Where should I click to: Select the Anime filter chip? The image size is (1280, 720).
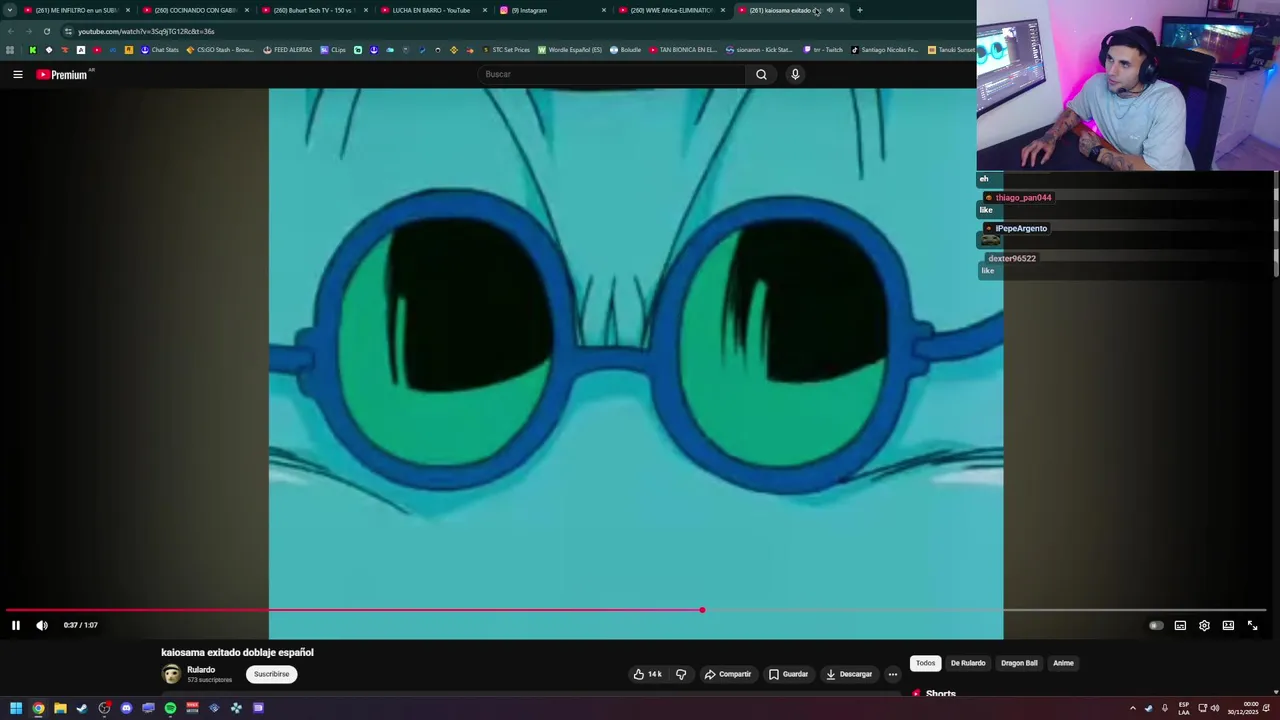coord(1063,663)
